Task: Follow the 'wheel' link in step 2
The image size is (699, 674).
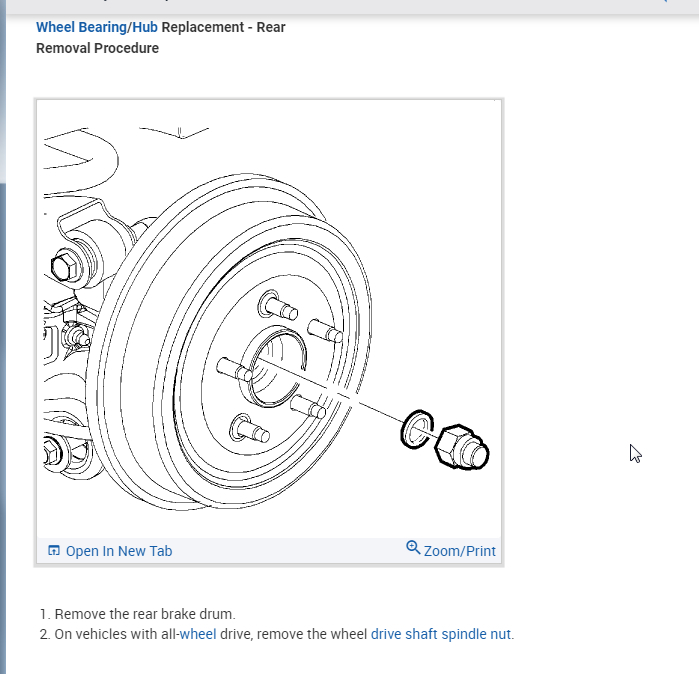Action: (198, 634)
